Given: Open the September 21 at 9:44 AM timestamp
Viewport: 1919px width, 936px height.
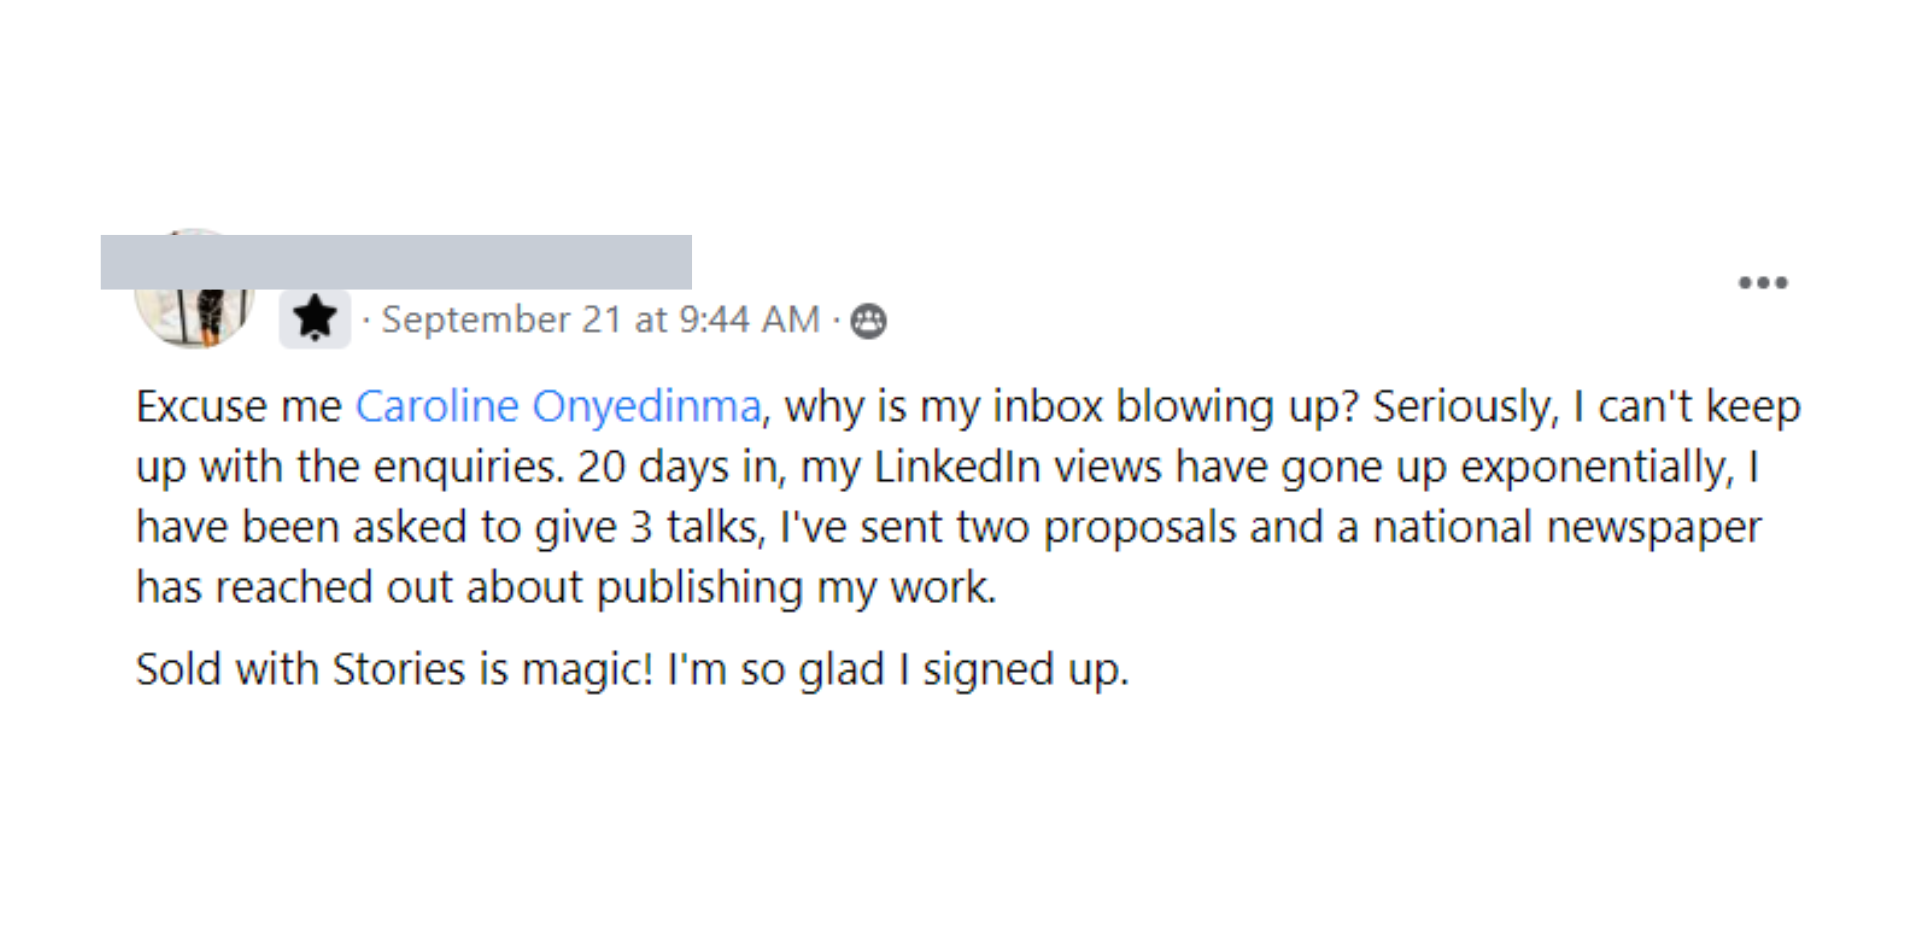Looking at the screenshot, I should click(601, 320).
